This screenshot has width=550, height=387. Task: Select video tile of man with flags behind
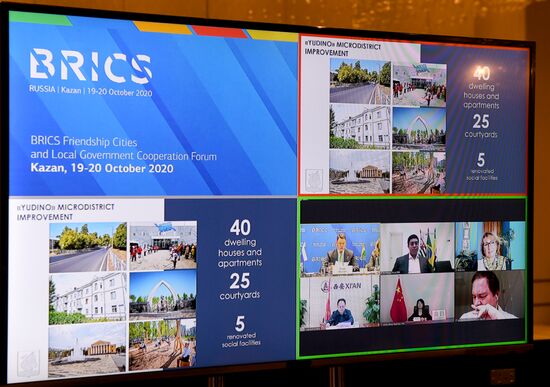(x=417, y=248)
